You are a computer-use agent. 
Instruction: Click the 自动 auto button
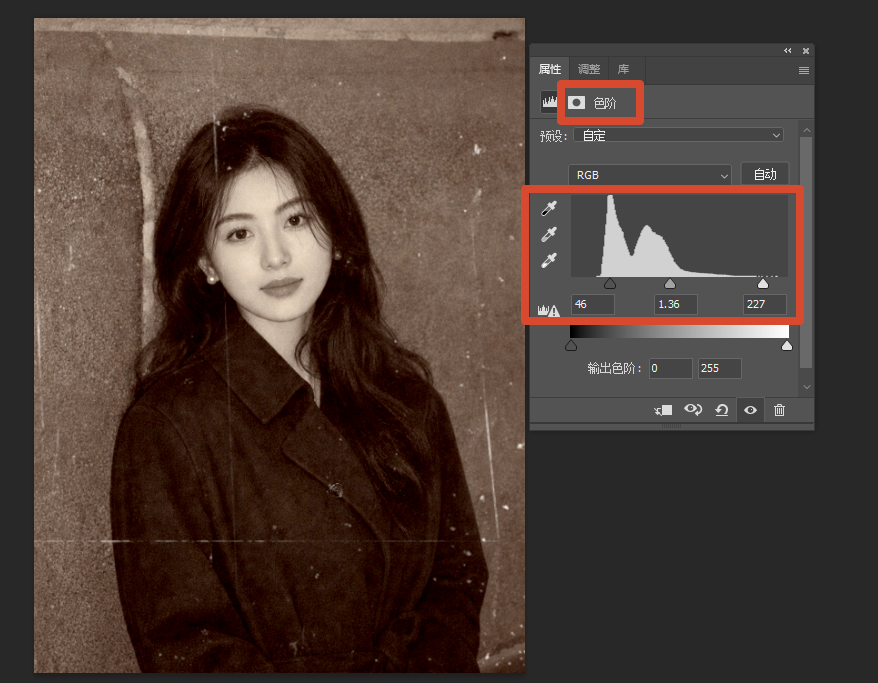[765, 174]
